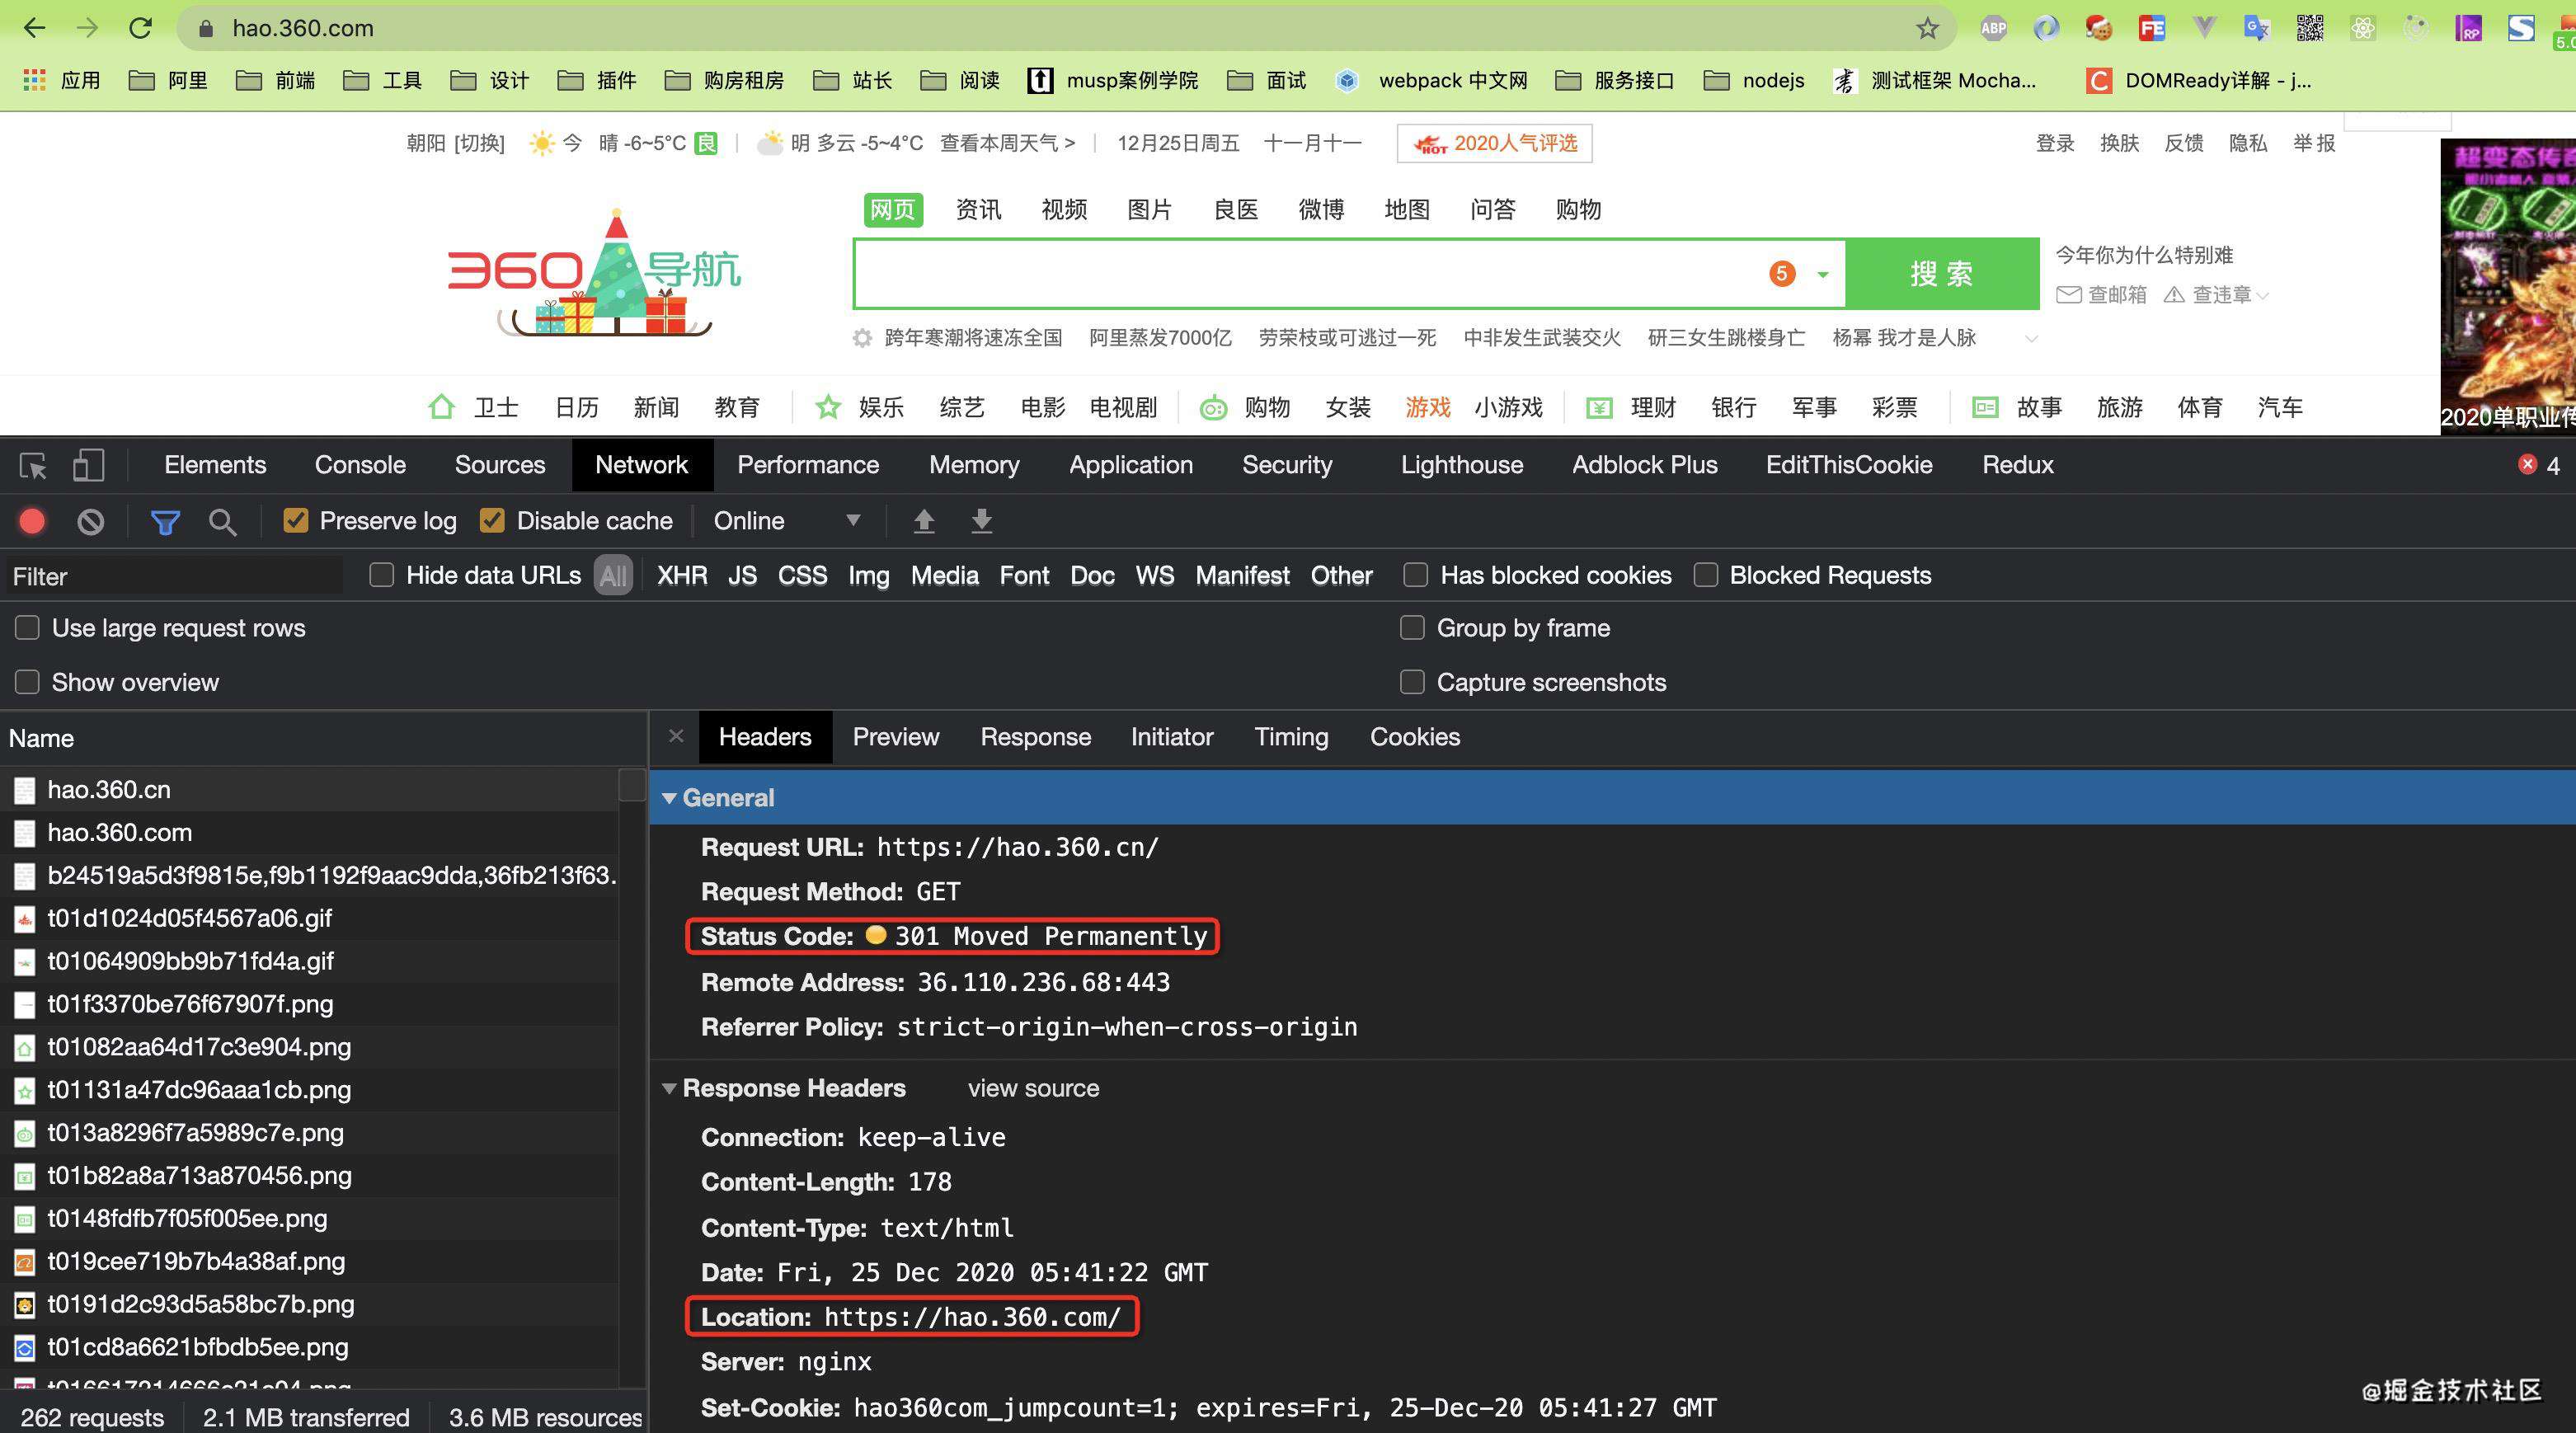Enable Blocked Requests checkbox

(1705, 575)
